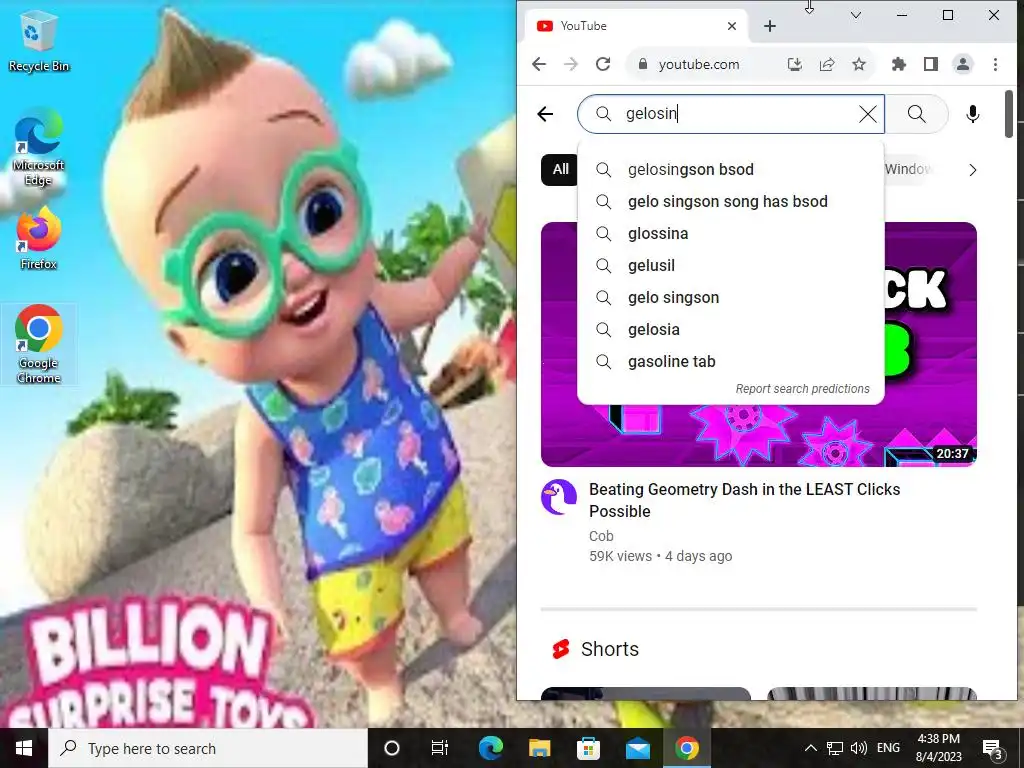Open Edge from the taskbar
Screen dimensions: 1024x768
490,748
